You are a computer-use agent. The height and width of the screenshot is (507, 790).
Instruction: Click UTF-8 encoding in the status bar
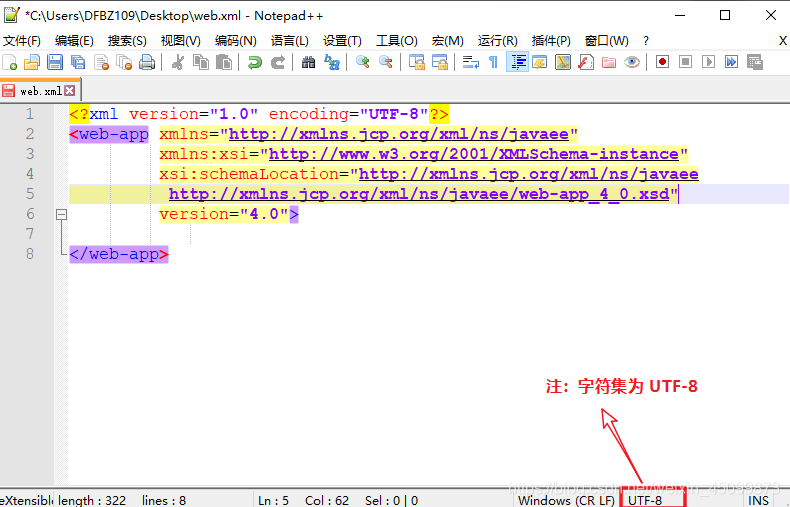point(646,499)
